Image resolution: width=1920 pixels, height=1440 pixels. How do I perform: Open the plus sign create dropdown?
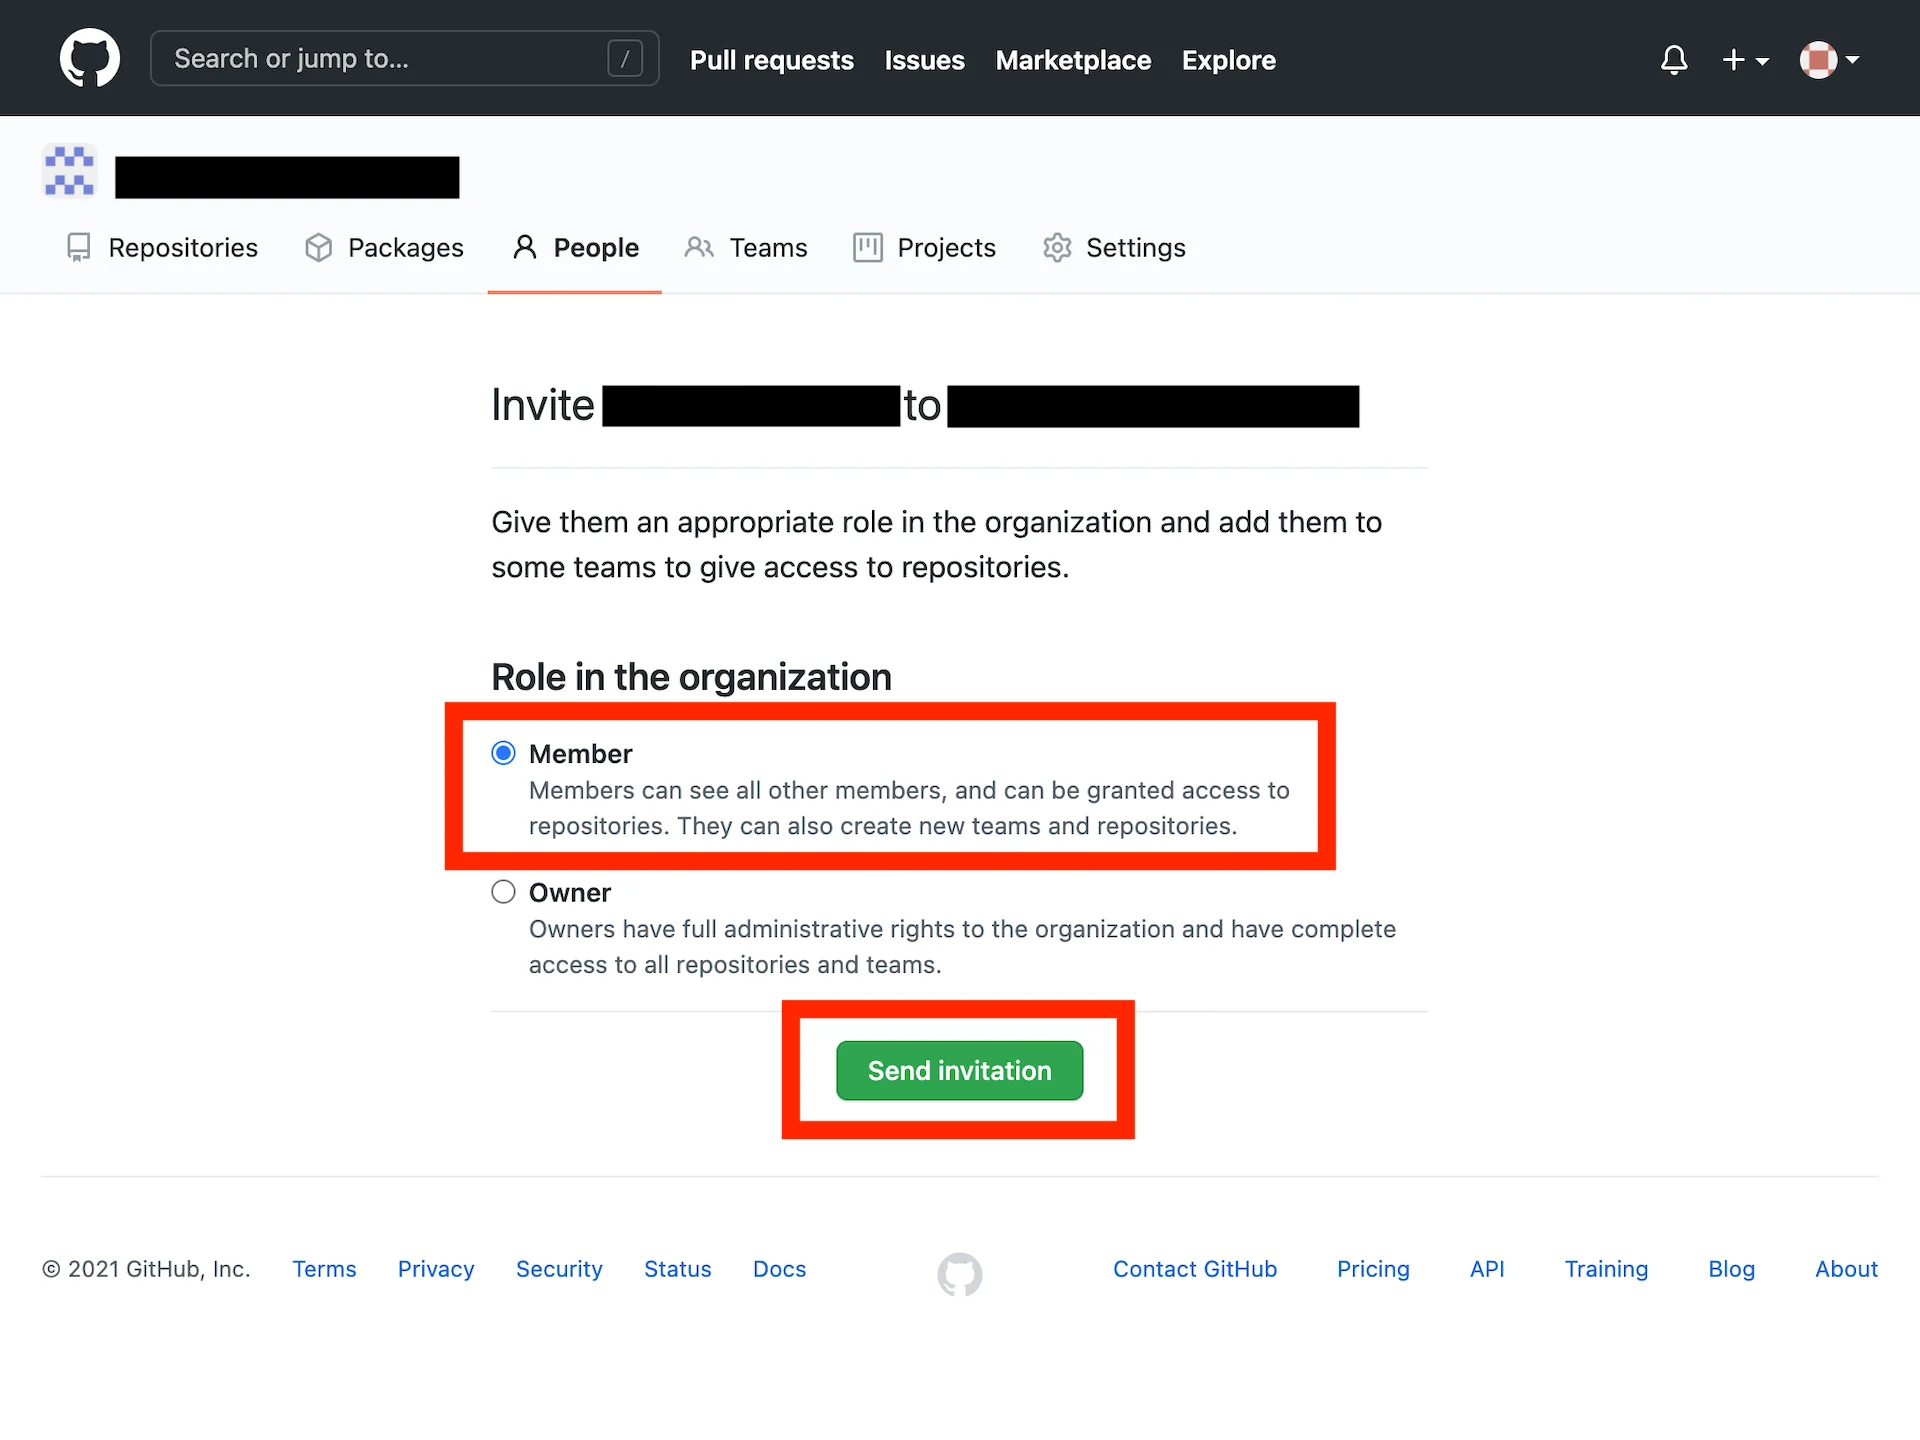tap(1735, 60)
